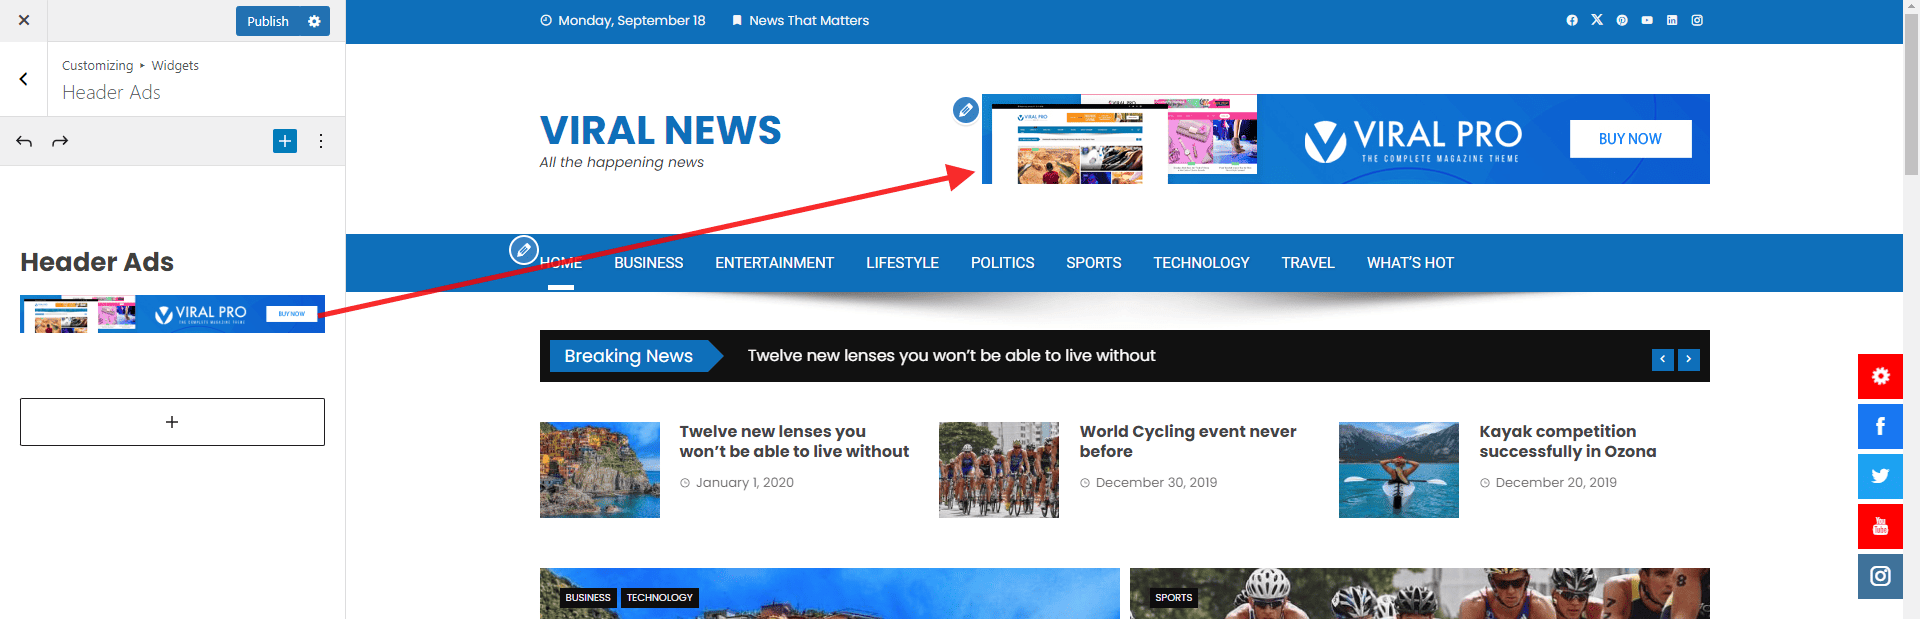Screen dimensions: 1920x619
Task: Open the Pinterest icon in the top bar
Action: tap(1622, 20)
